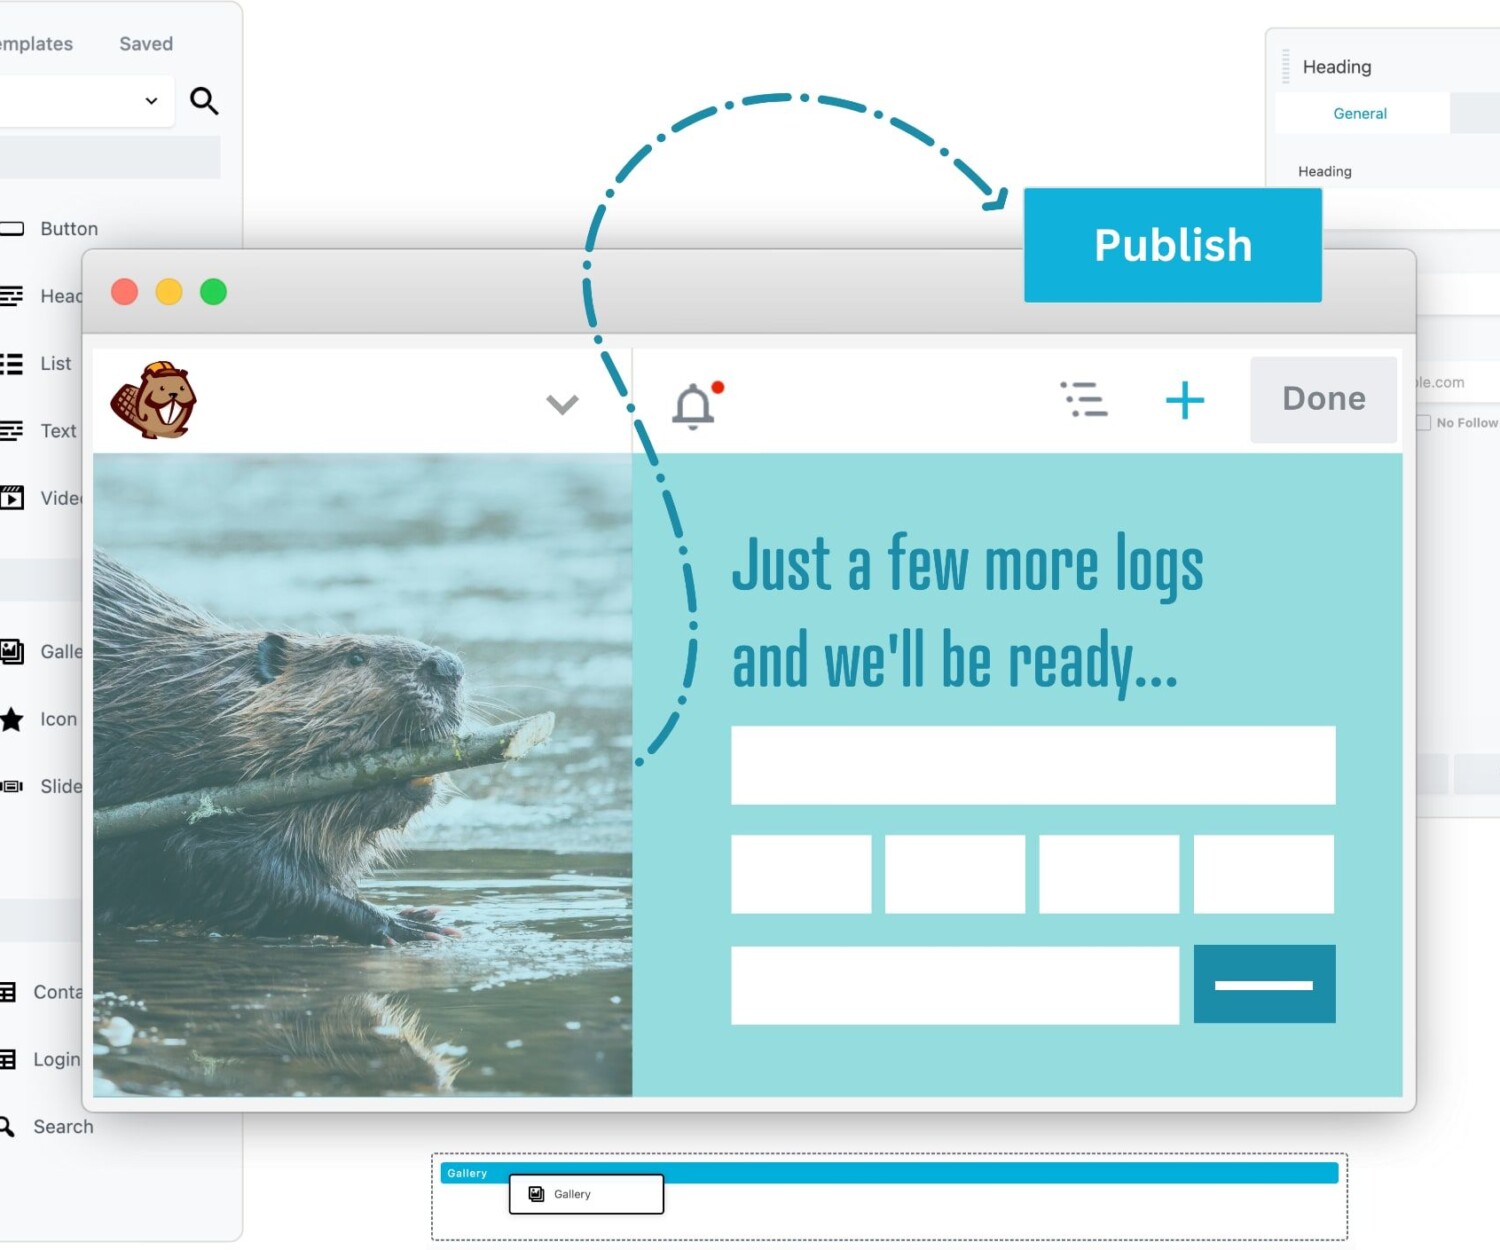Click the Done button
The image size is (1500, 1250).
tap(1323, 399)
